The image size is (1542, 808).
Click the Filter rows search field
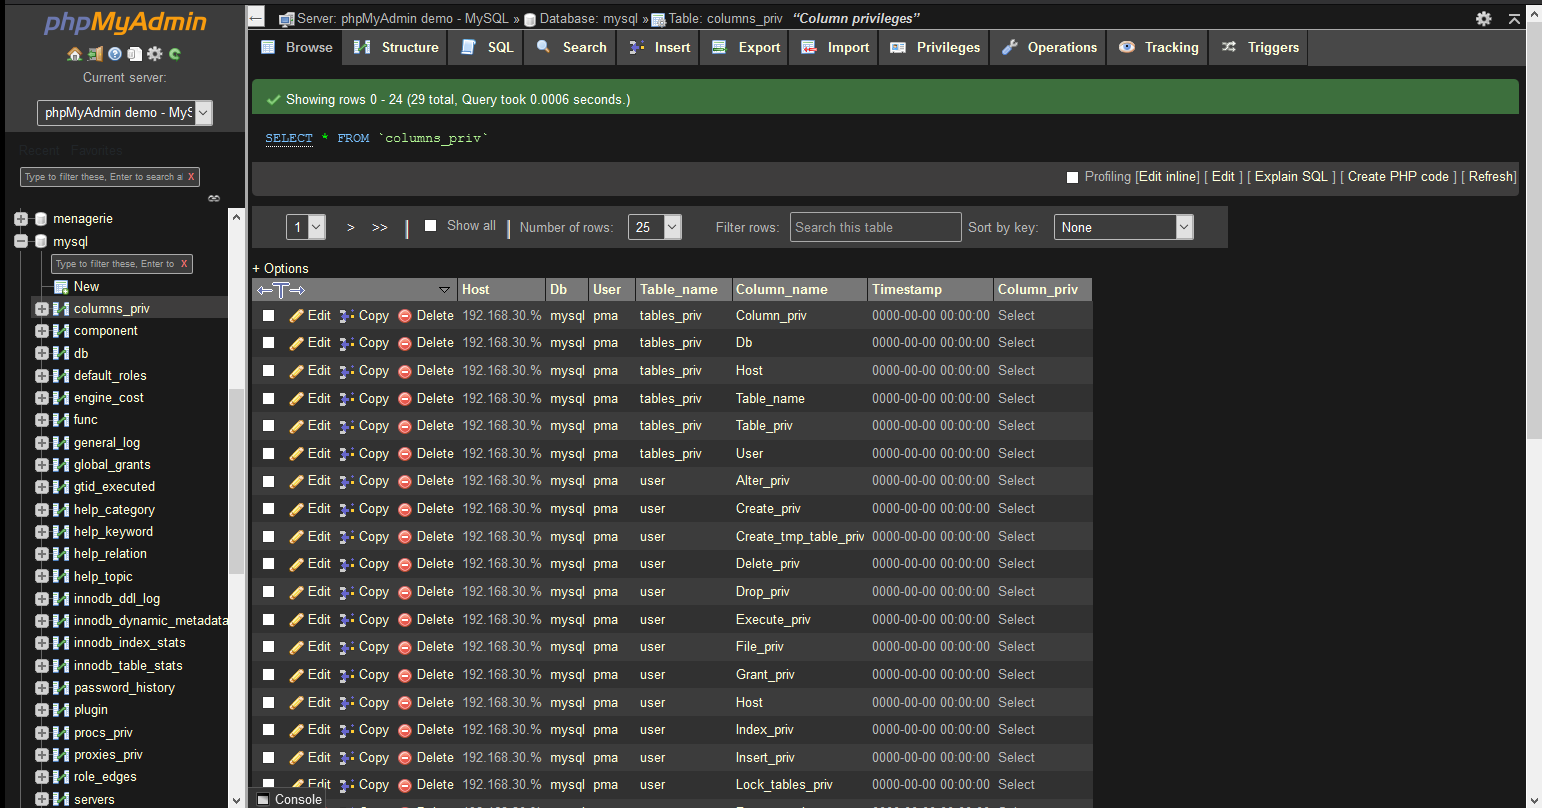tap(875, 227)
